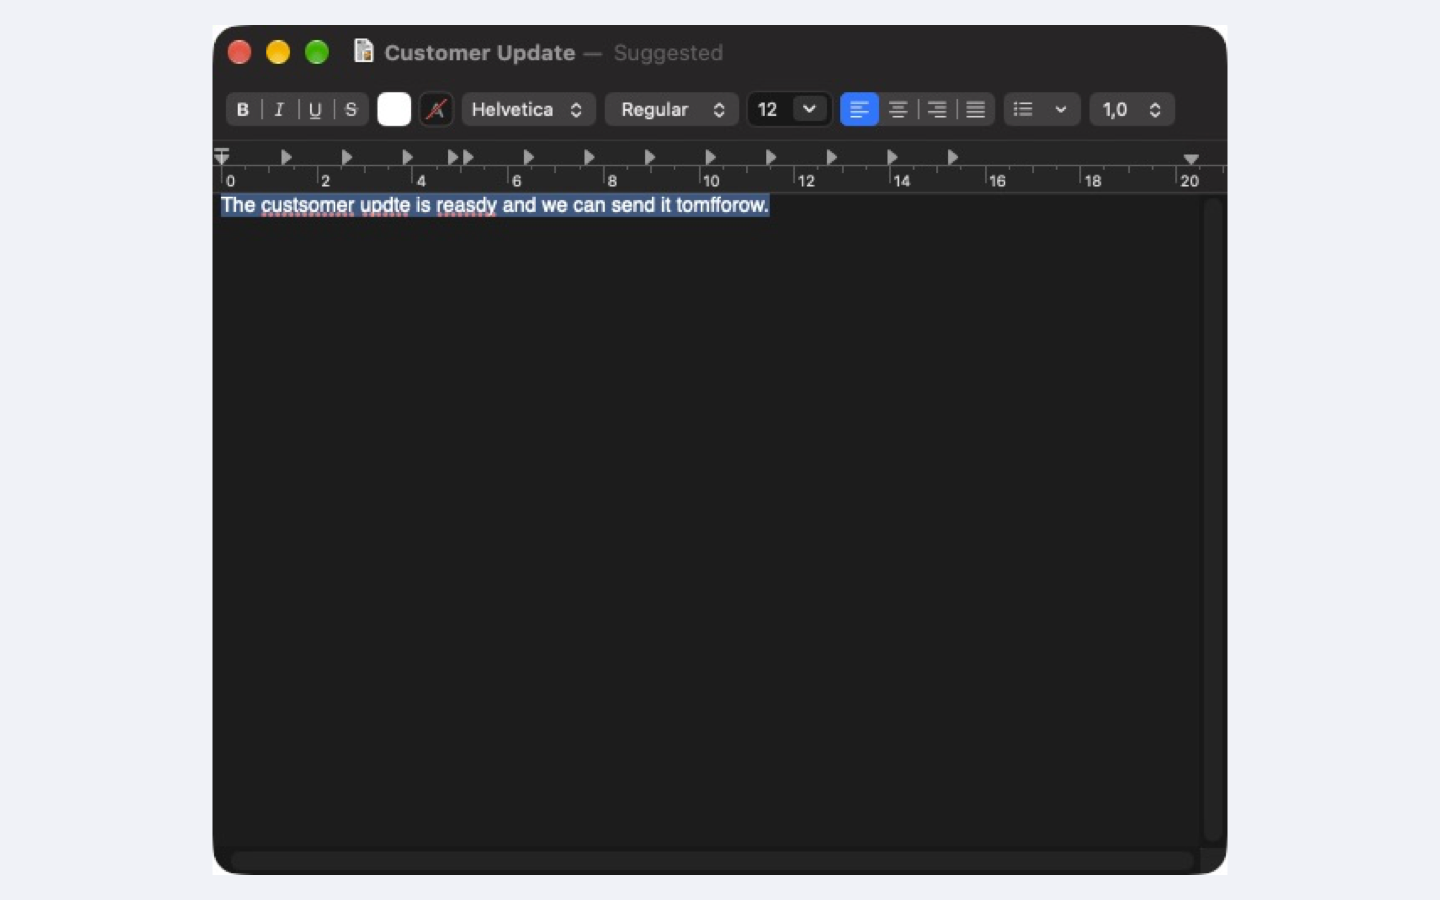
Task: Center align the text
Action: (898, 110)
